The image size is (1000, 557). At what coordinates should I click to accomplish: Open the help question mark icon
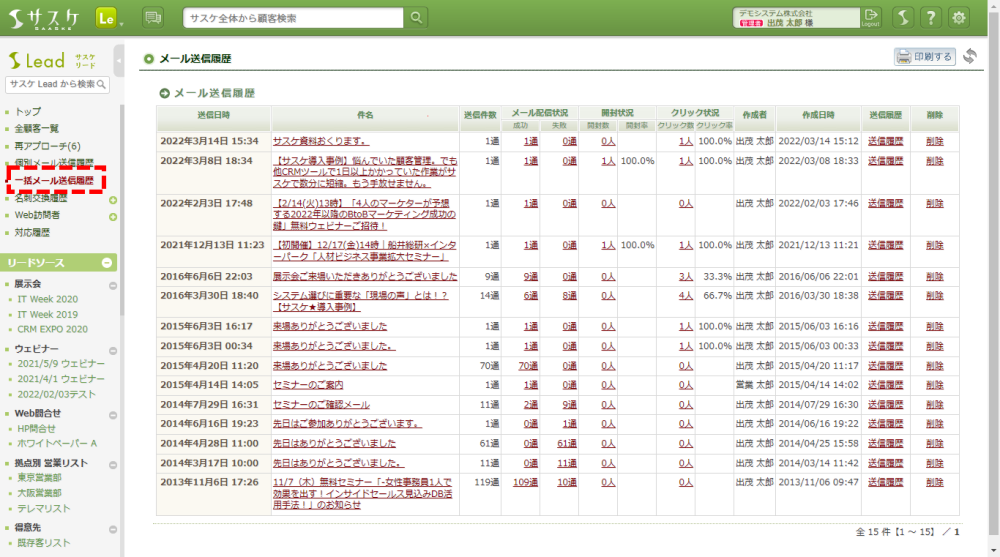[x=931, y=18]
